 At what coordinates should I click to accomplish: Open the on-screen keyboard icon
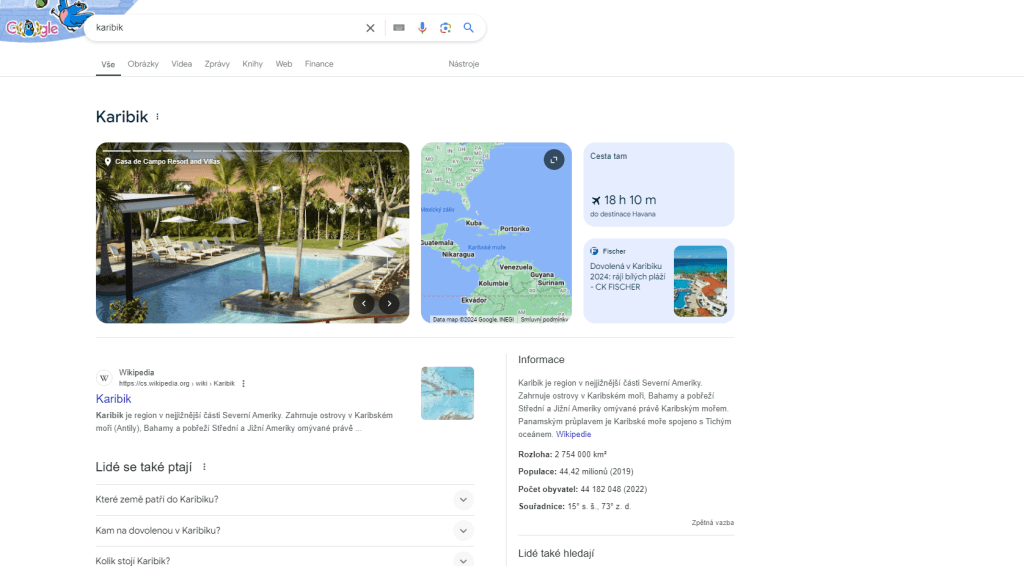pyautogui.click(x=398, y=28)
